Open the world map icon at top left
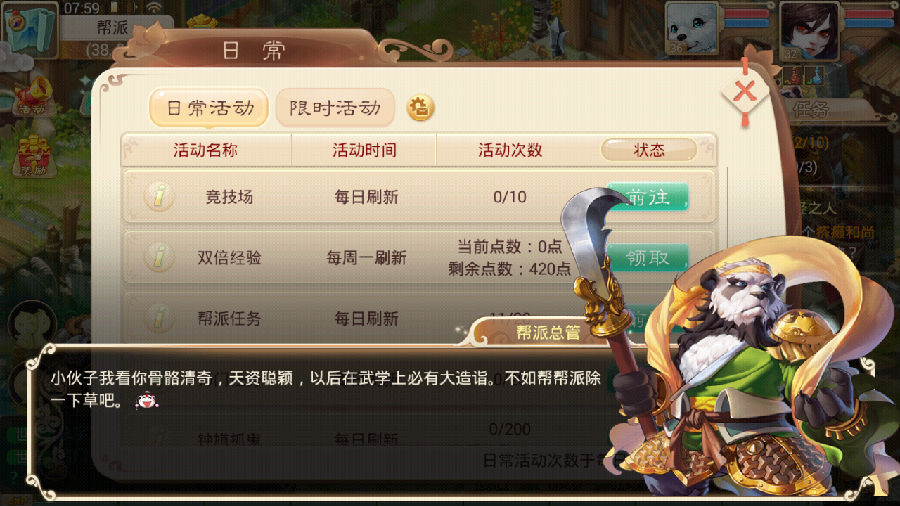The width and height of the screenshot is (900, 506). point(30,29)
